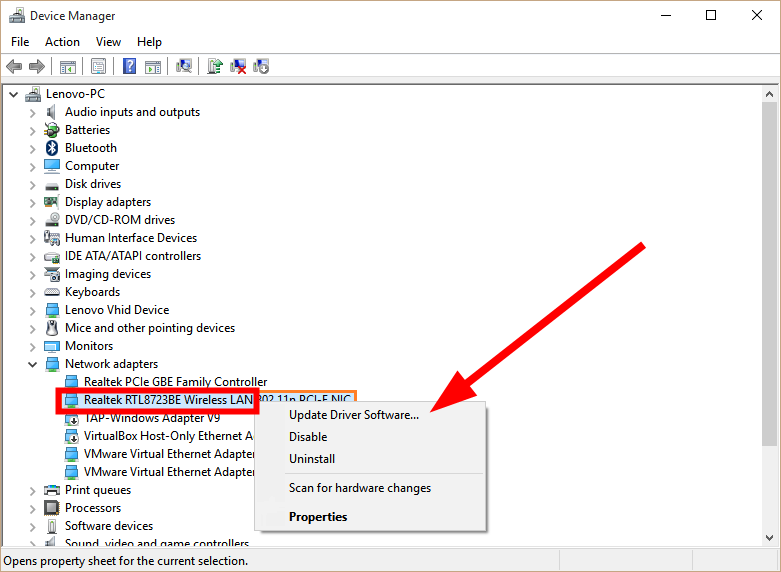Choose Uninstall in the context menu
Image resolution: width=781 pixels, height=572 pixels.
370,459
